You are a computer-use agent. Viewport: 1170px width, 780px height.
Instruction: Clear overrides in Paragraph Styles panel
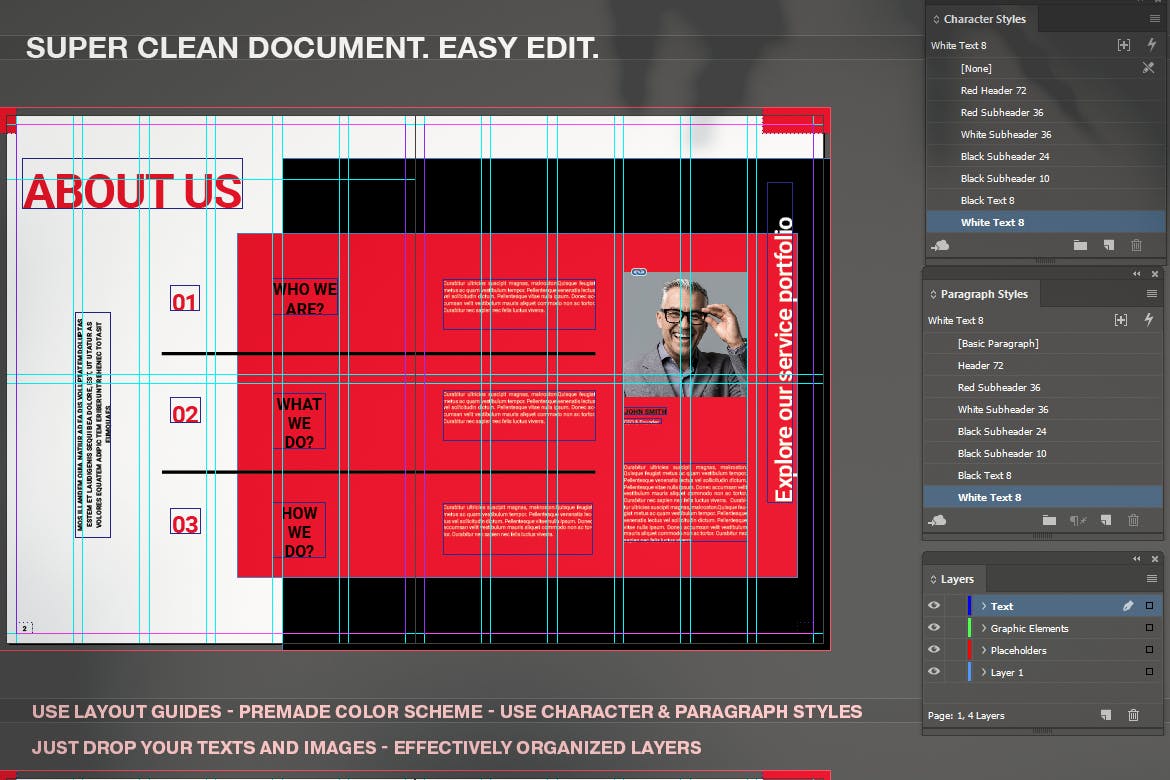(x=1078, y=520)
